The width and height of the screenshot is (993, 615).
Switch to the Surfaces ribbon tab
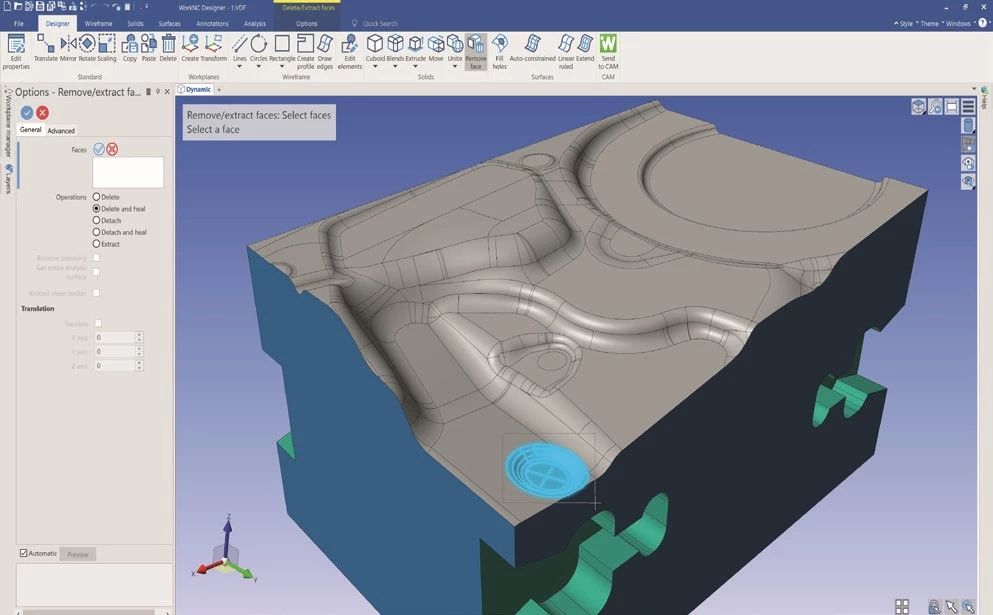point(169,23)
